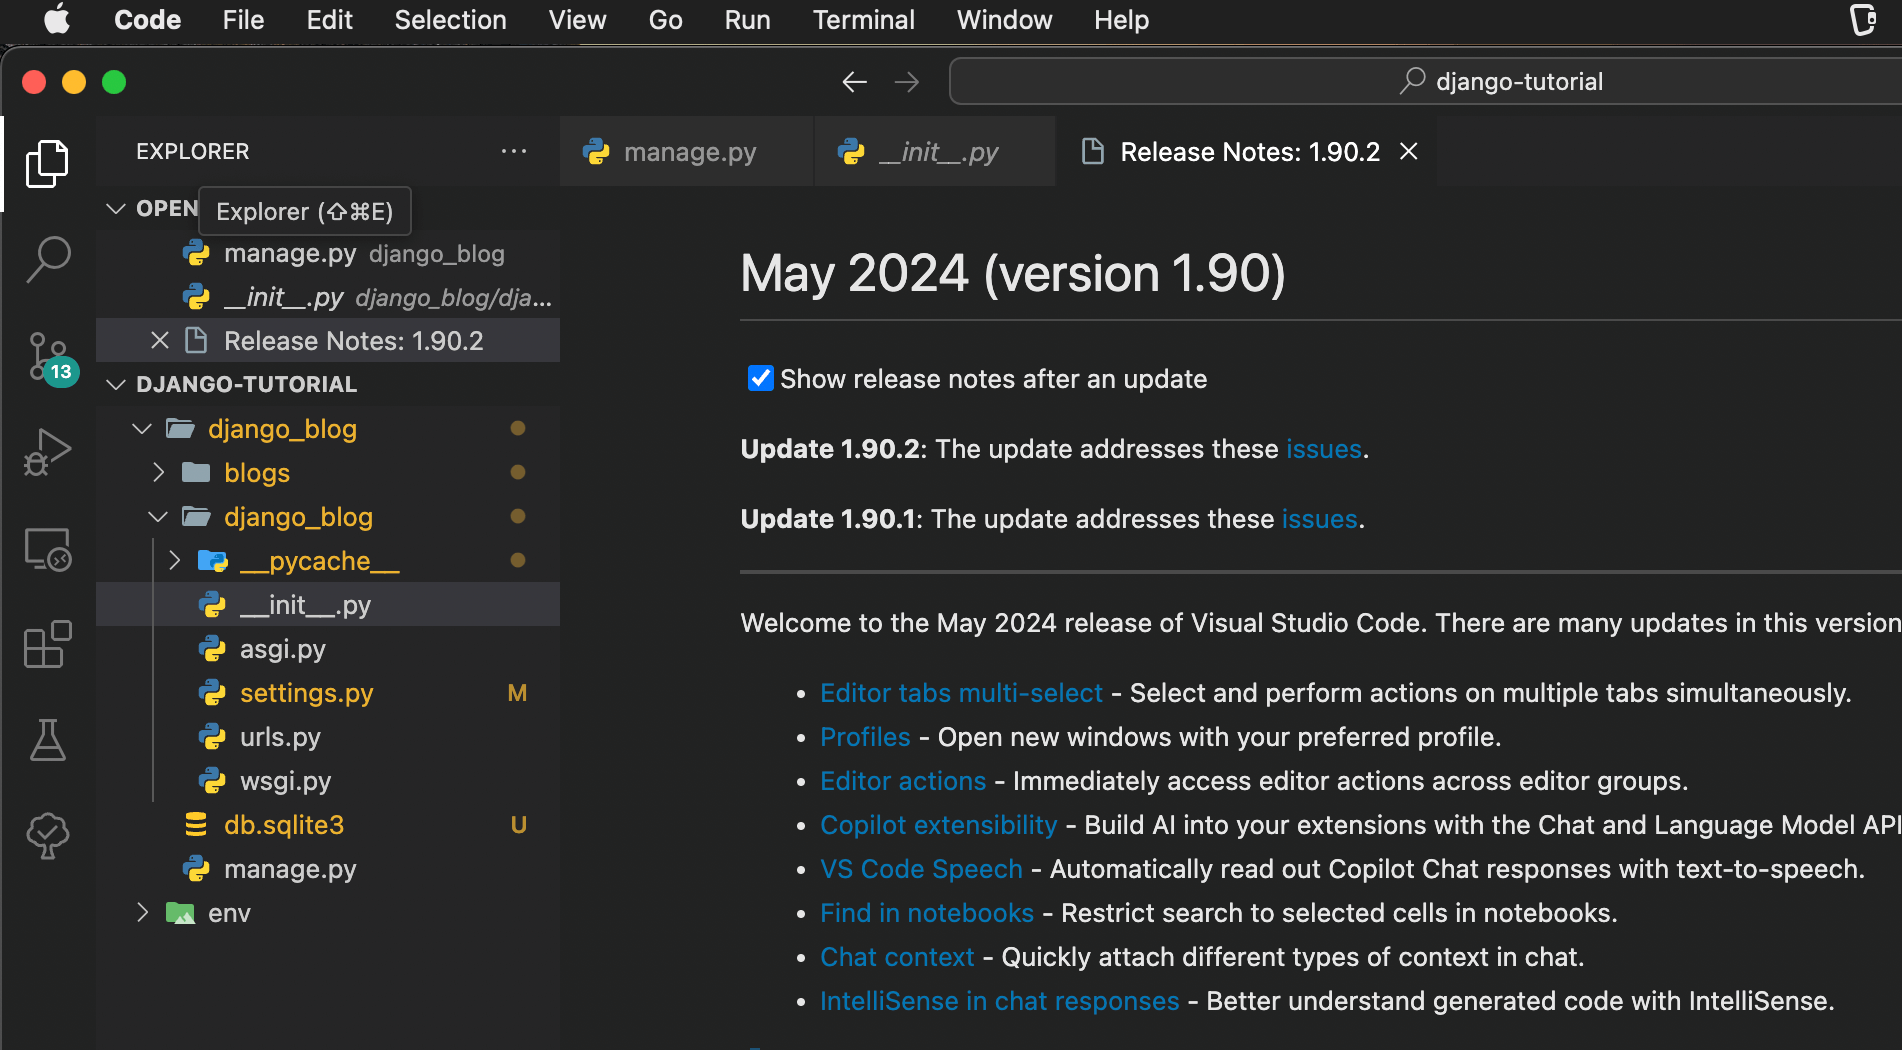This screenshot has height=1050, width=1902.
Task: Click the django-tutorial search bar
Action: point(1500,82)
